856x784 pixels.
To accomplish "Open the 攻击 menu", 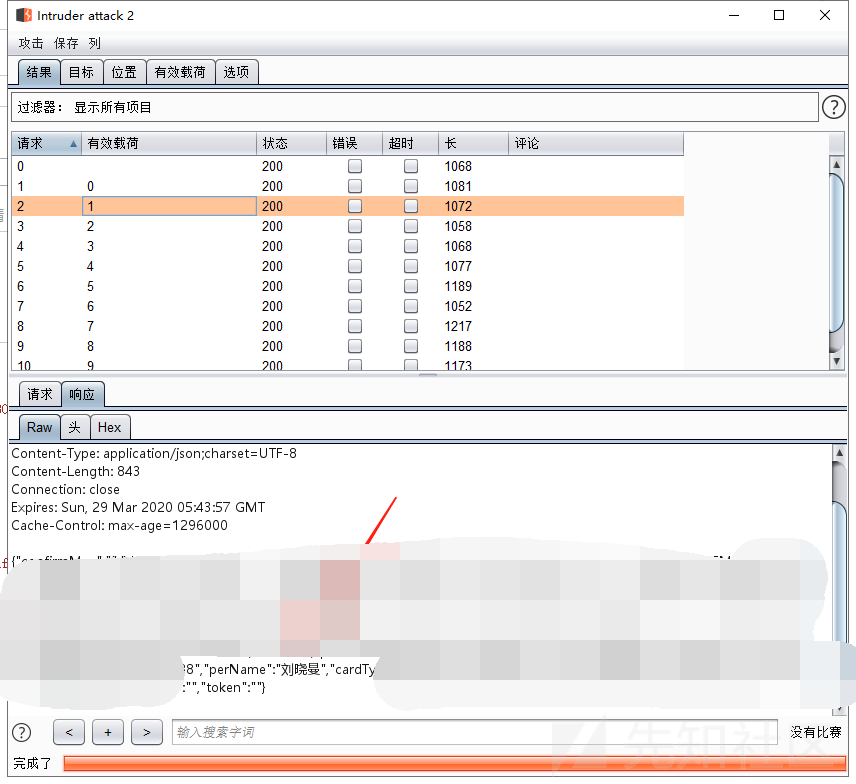I will click(31, 43).
